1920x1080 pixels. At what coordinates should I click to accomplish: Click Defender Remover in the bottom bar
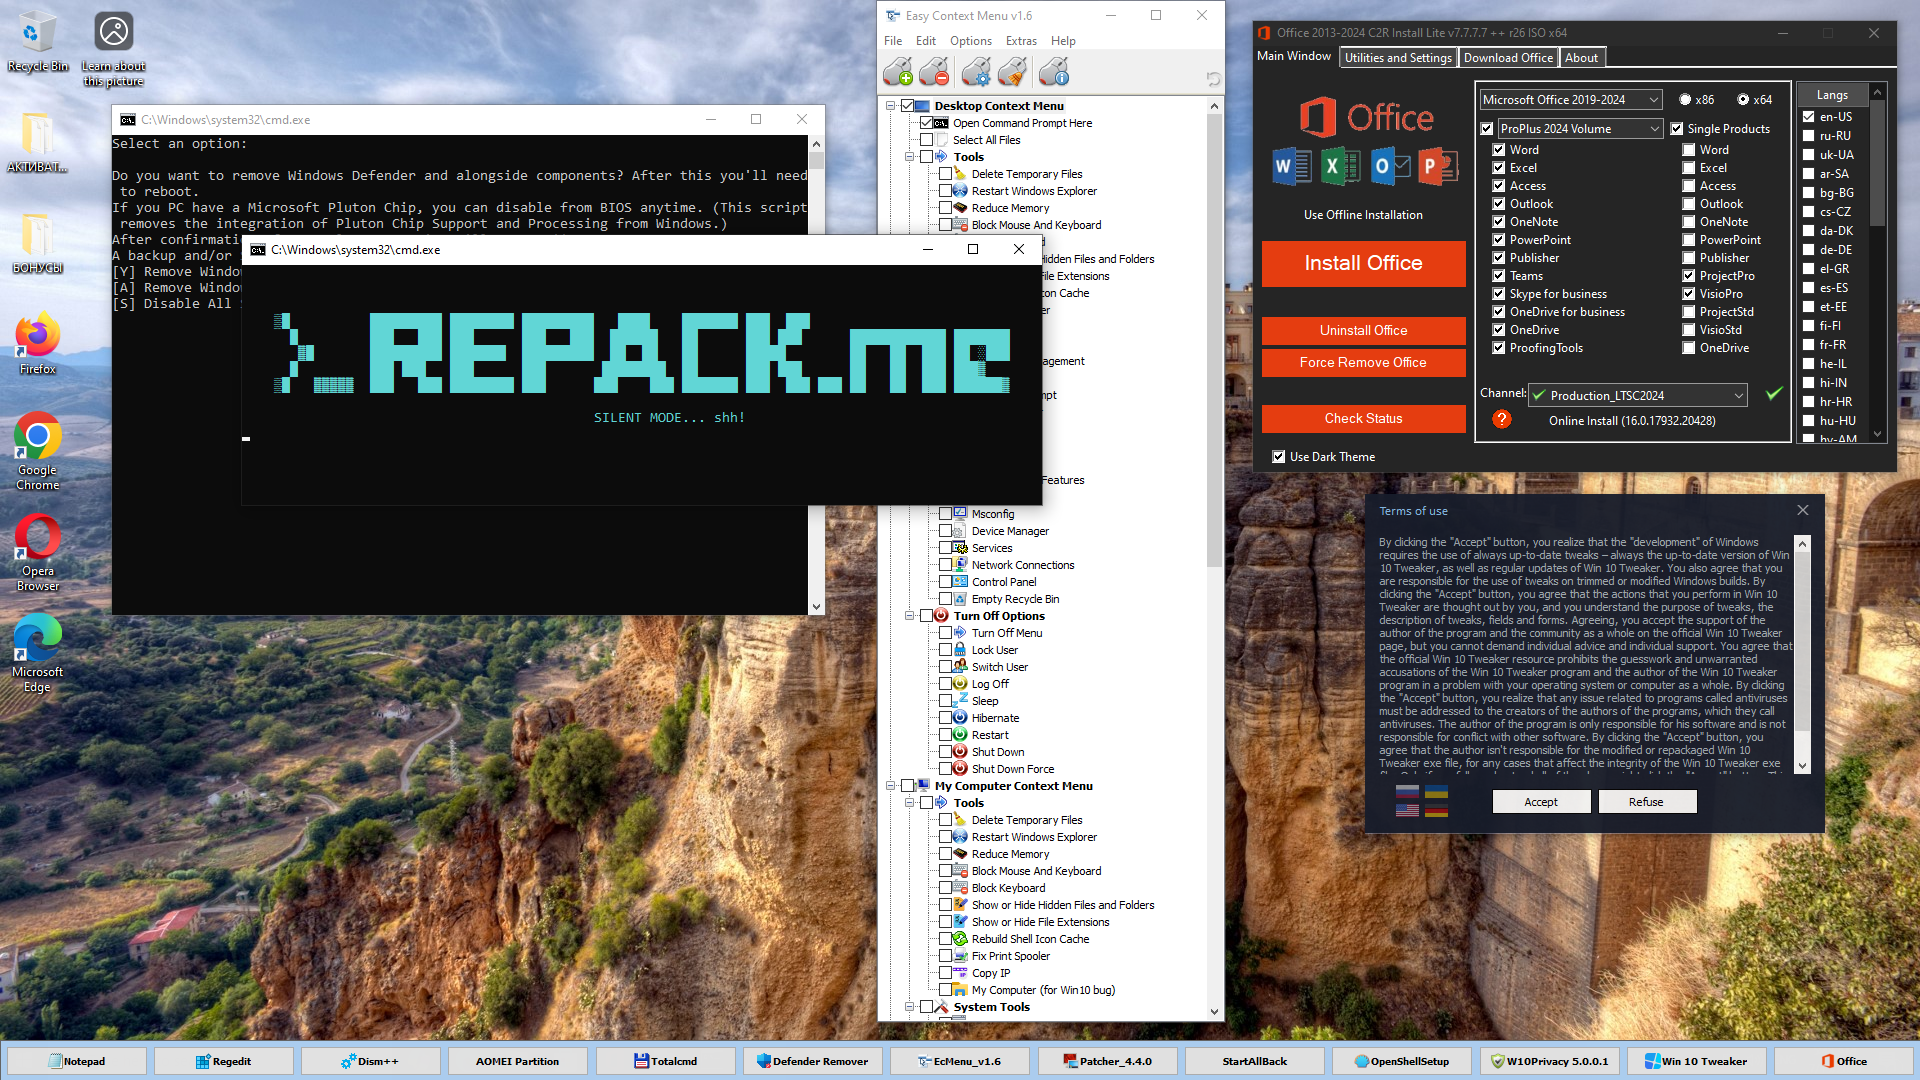[812, 1061]
